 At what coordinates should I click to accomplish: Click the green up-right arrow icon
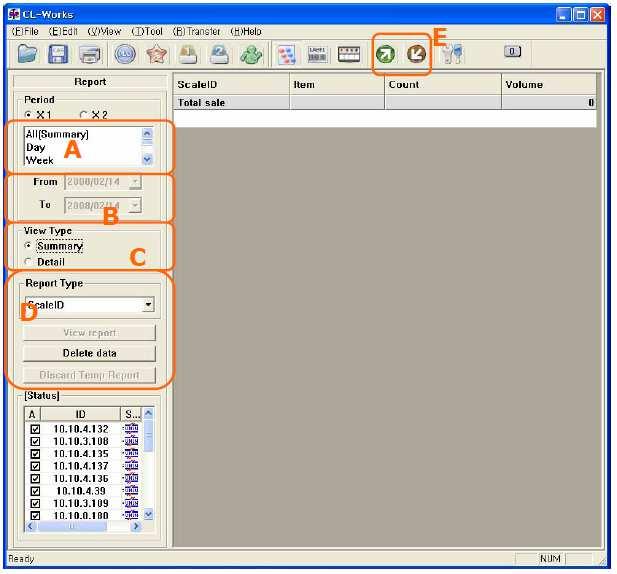[x=385, y=54]
